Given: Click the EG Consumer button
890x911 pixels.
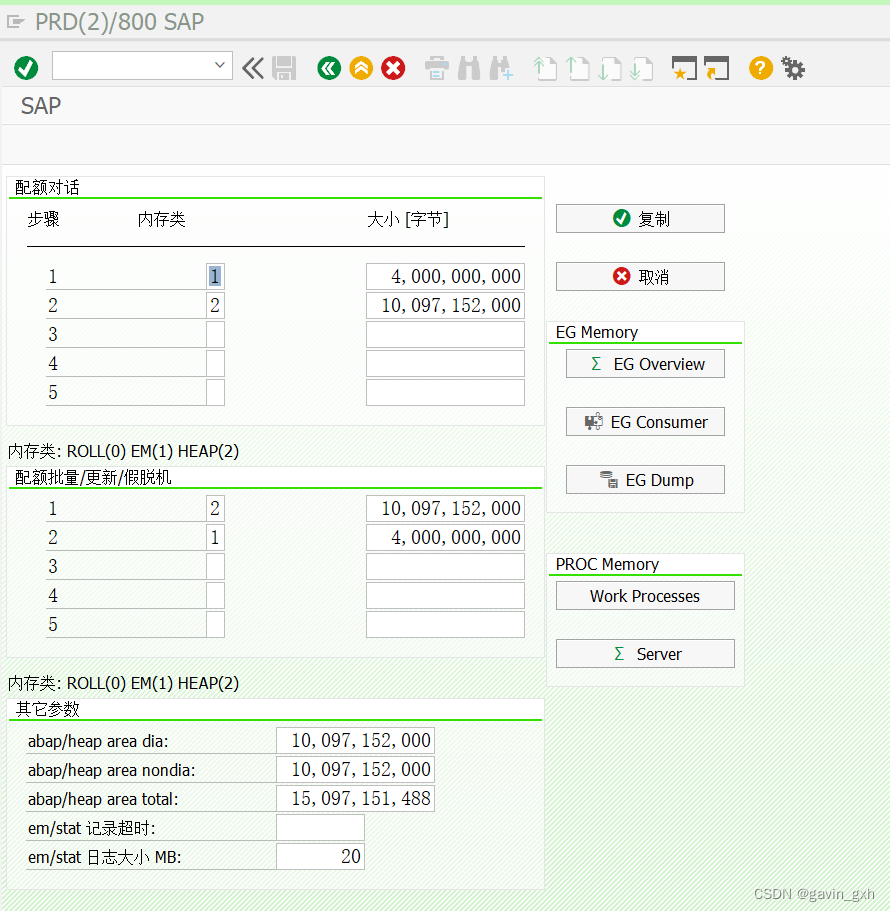Looking at the screenshot, I should click(644, 421).
